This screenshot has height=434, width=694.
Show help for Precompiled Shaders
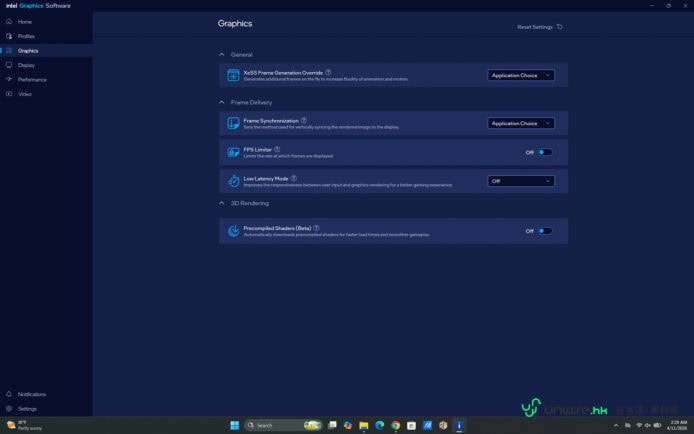[x=316, y=228]
